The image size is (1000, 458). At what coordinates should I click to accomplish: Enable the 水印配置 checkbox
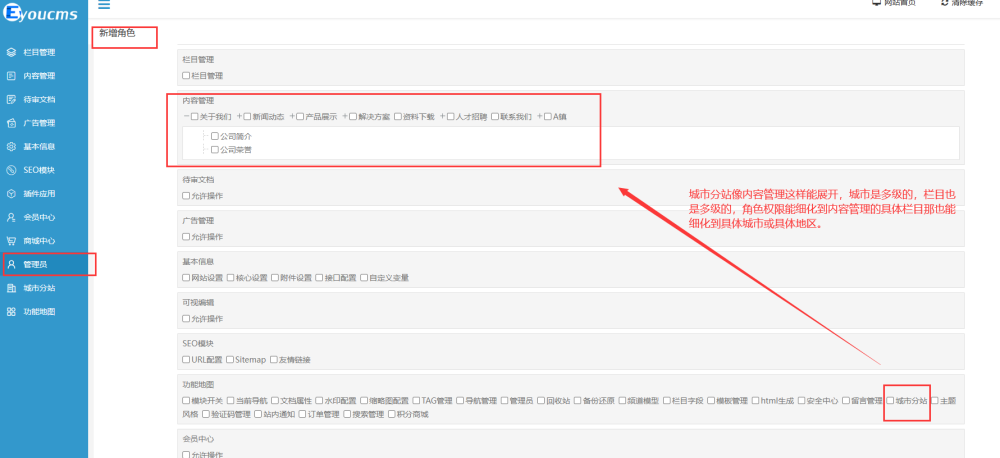point(320,401)
